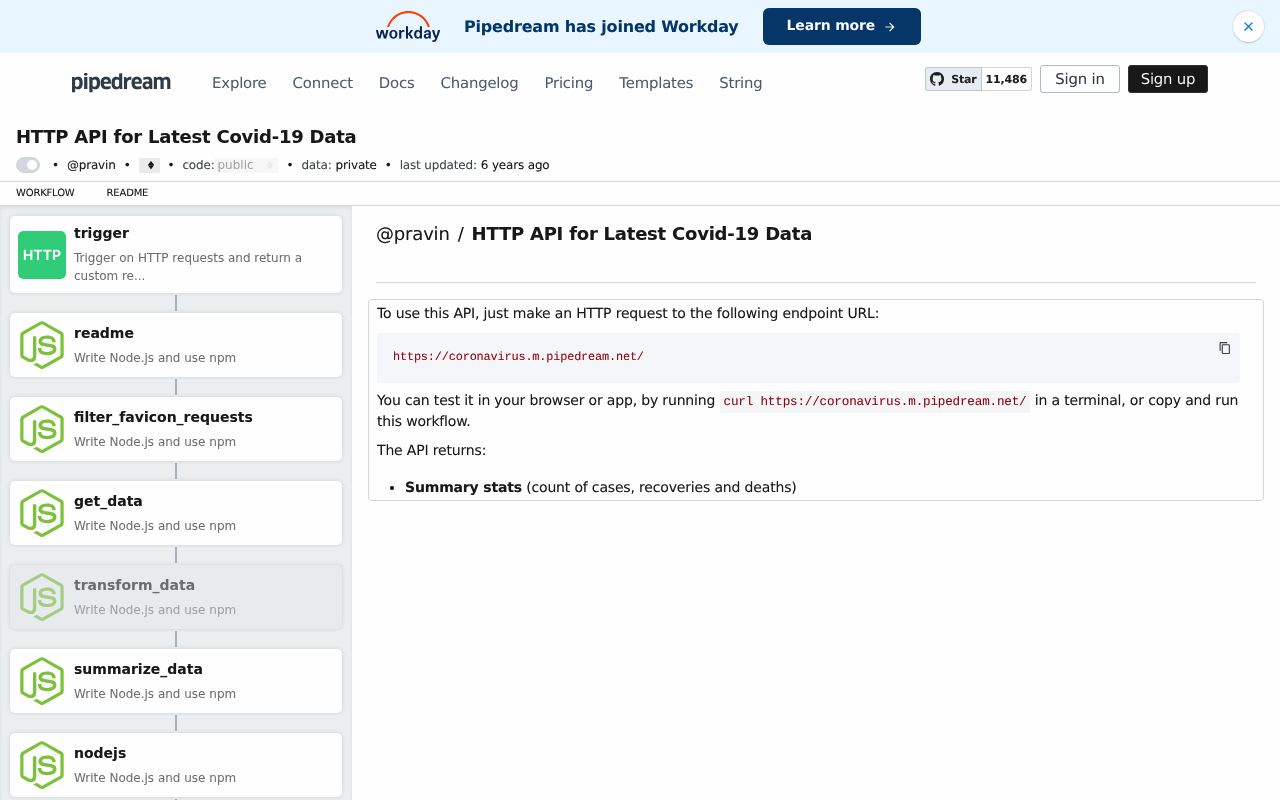Click the HTTP API for Latest Covid-19 Data title
The width and height of the screenshot is (1280, 800).
pyautogui.click(x=186, y=137)
